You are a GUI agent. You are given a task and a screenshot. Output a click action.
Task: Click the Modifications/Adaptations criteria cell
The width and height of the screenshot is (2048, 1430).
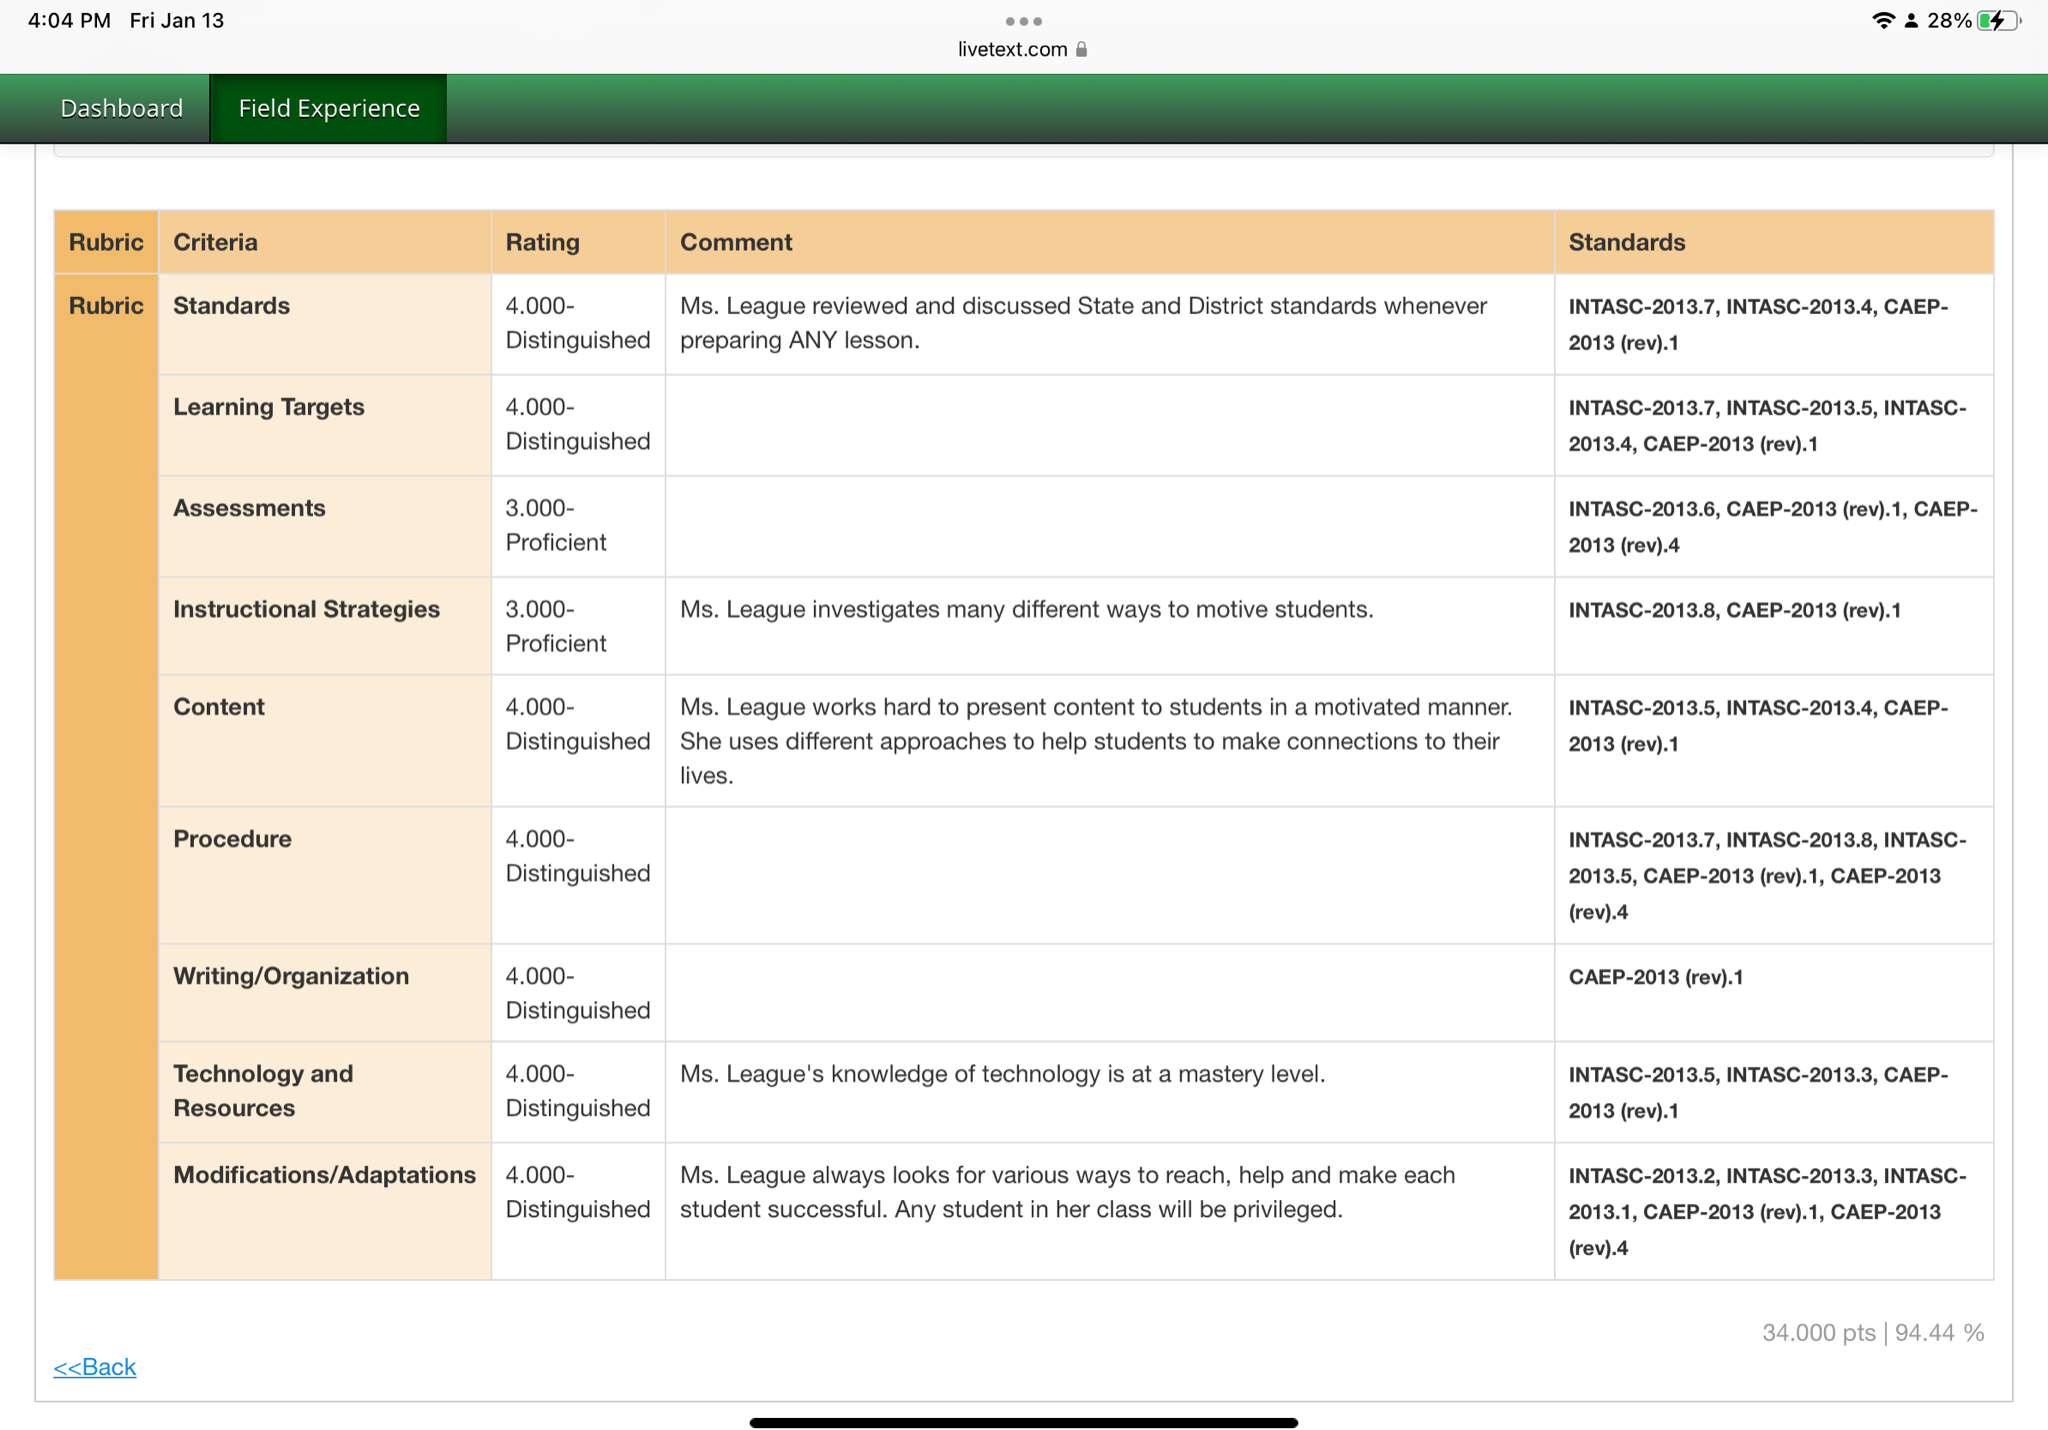coord(324,1175)
